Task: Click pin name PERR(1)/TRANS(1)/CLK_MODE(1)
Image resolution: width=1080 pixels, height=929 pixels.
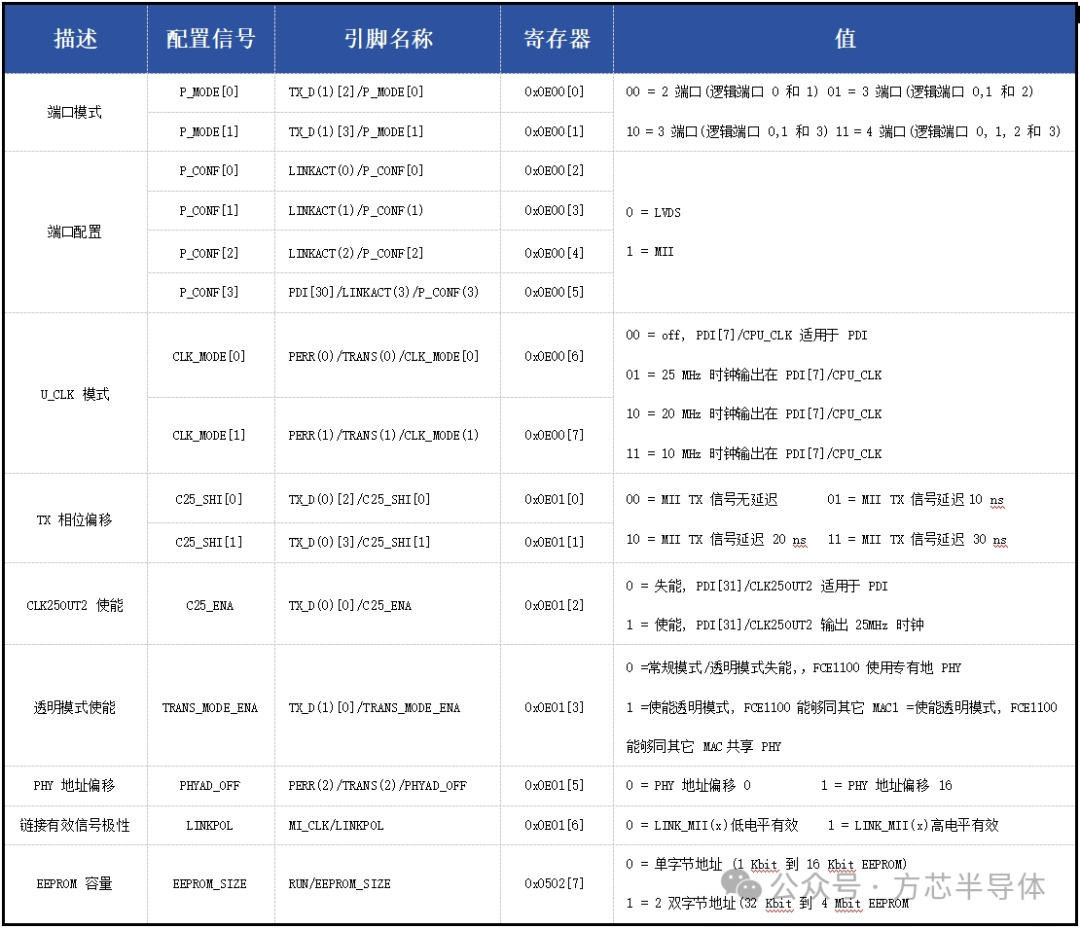Action: pos(384,436)
